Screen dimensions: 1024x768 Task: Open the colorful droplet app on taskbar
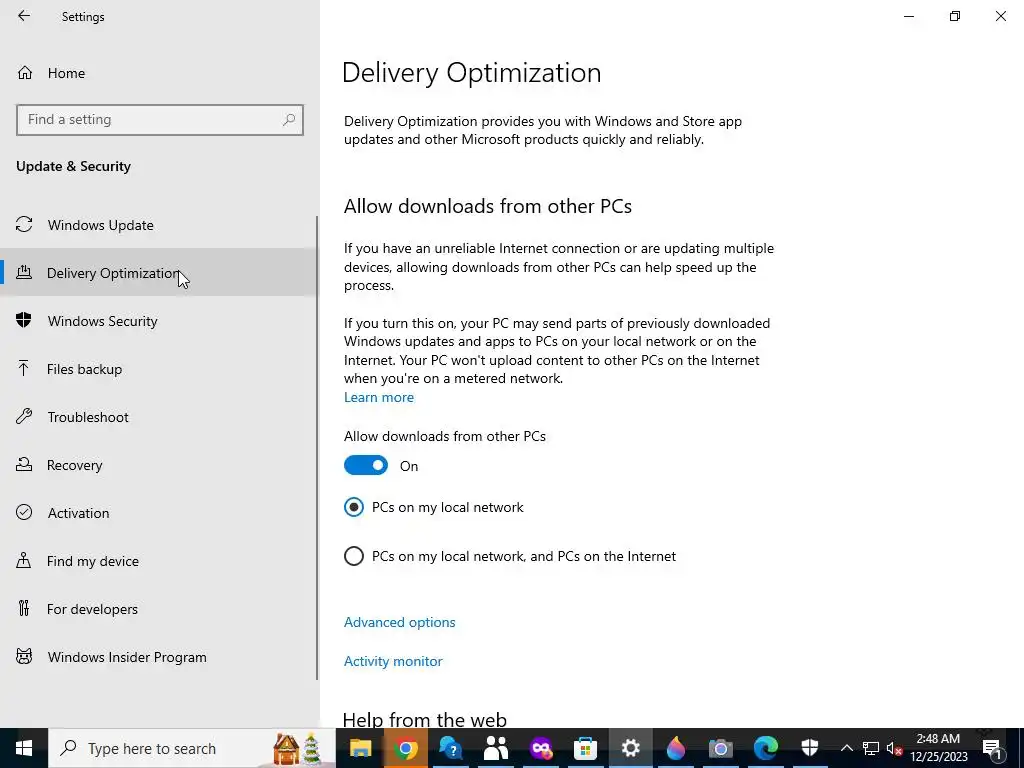point(675,748)
